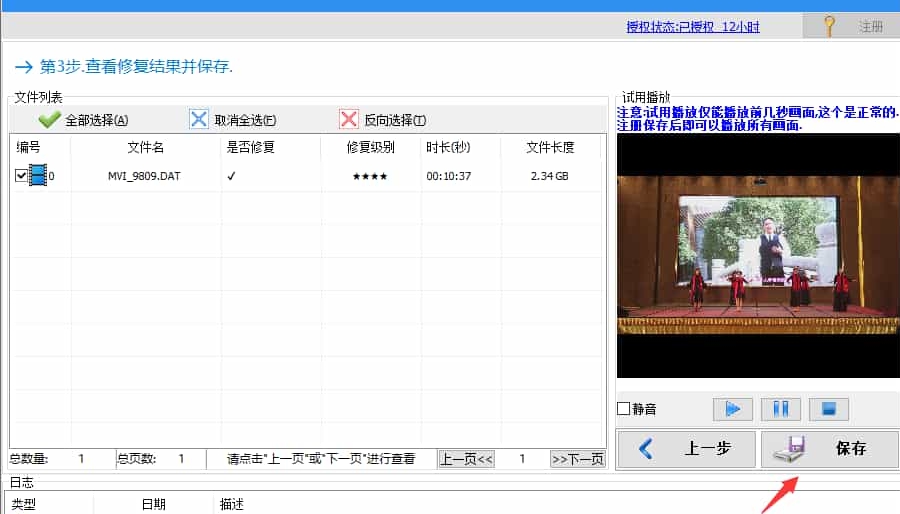900x514 pixels.
Task: Go to next page with >>下一页
Action: (x=577, y=459)
